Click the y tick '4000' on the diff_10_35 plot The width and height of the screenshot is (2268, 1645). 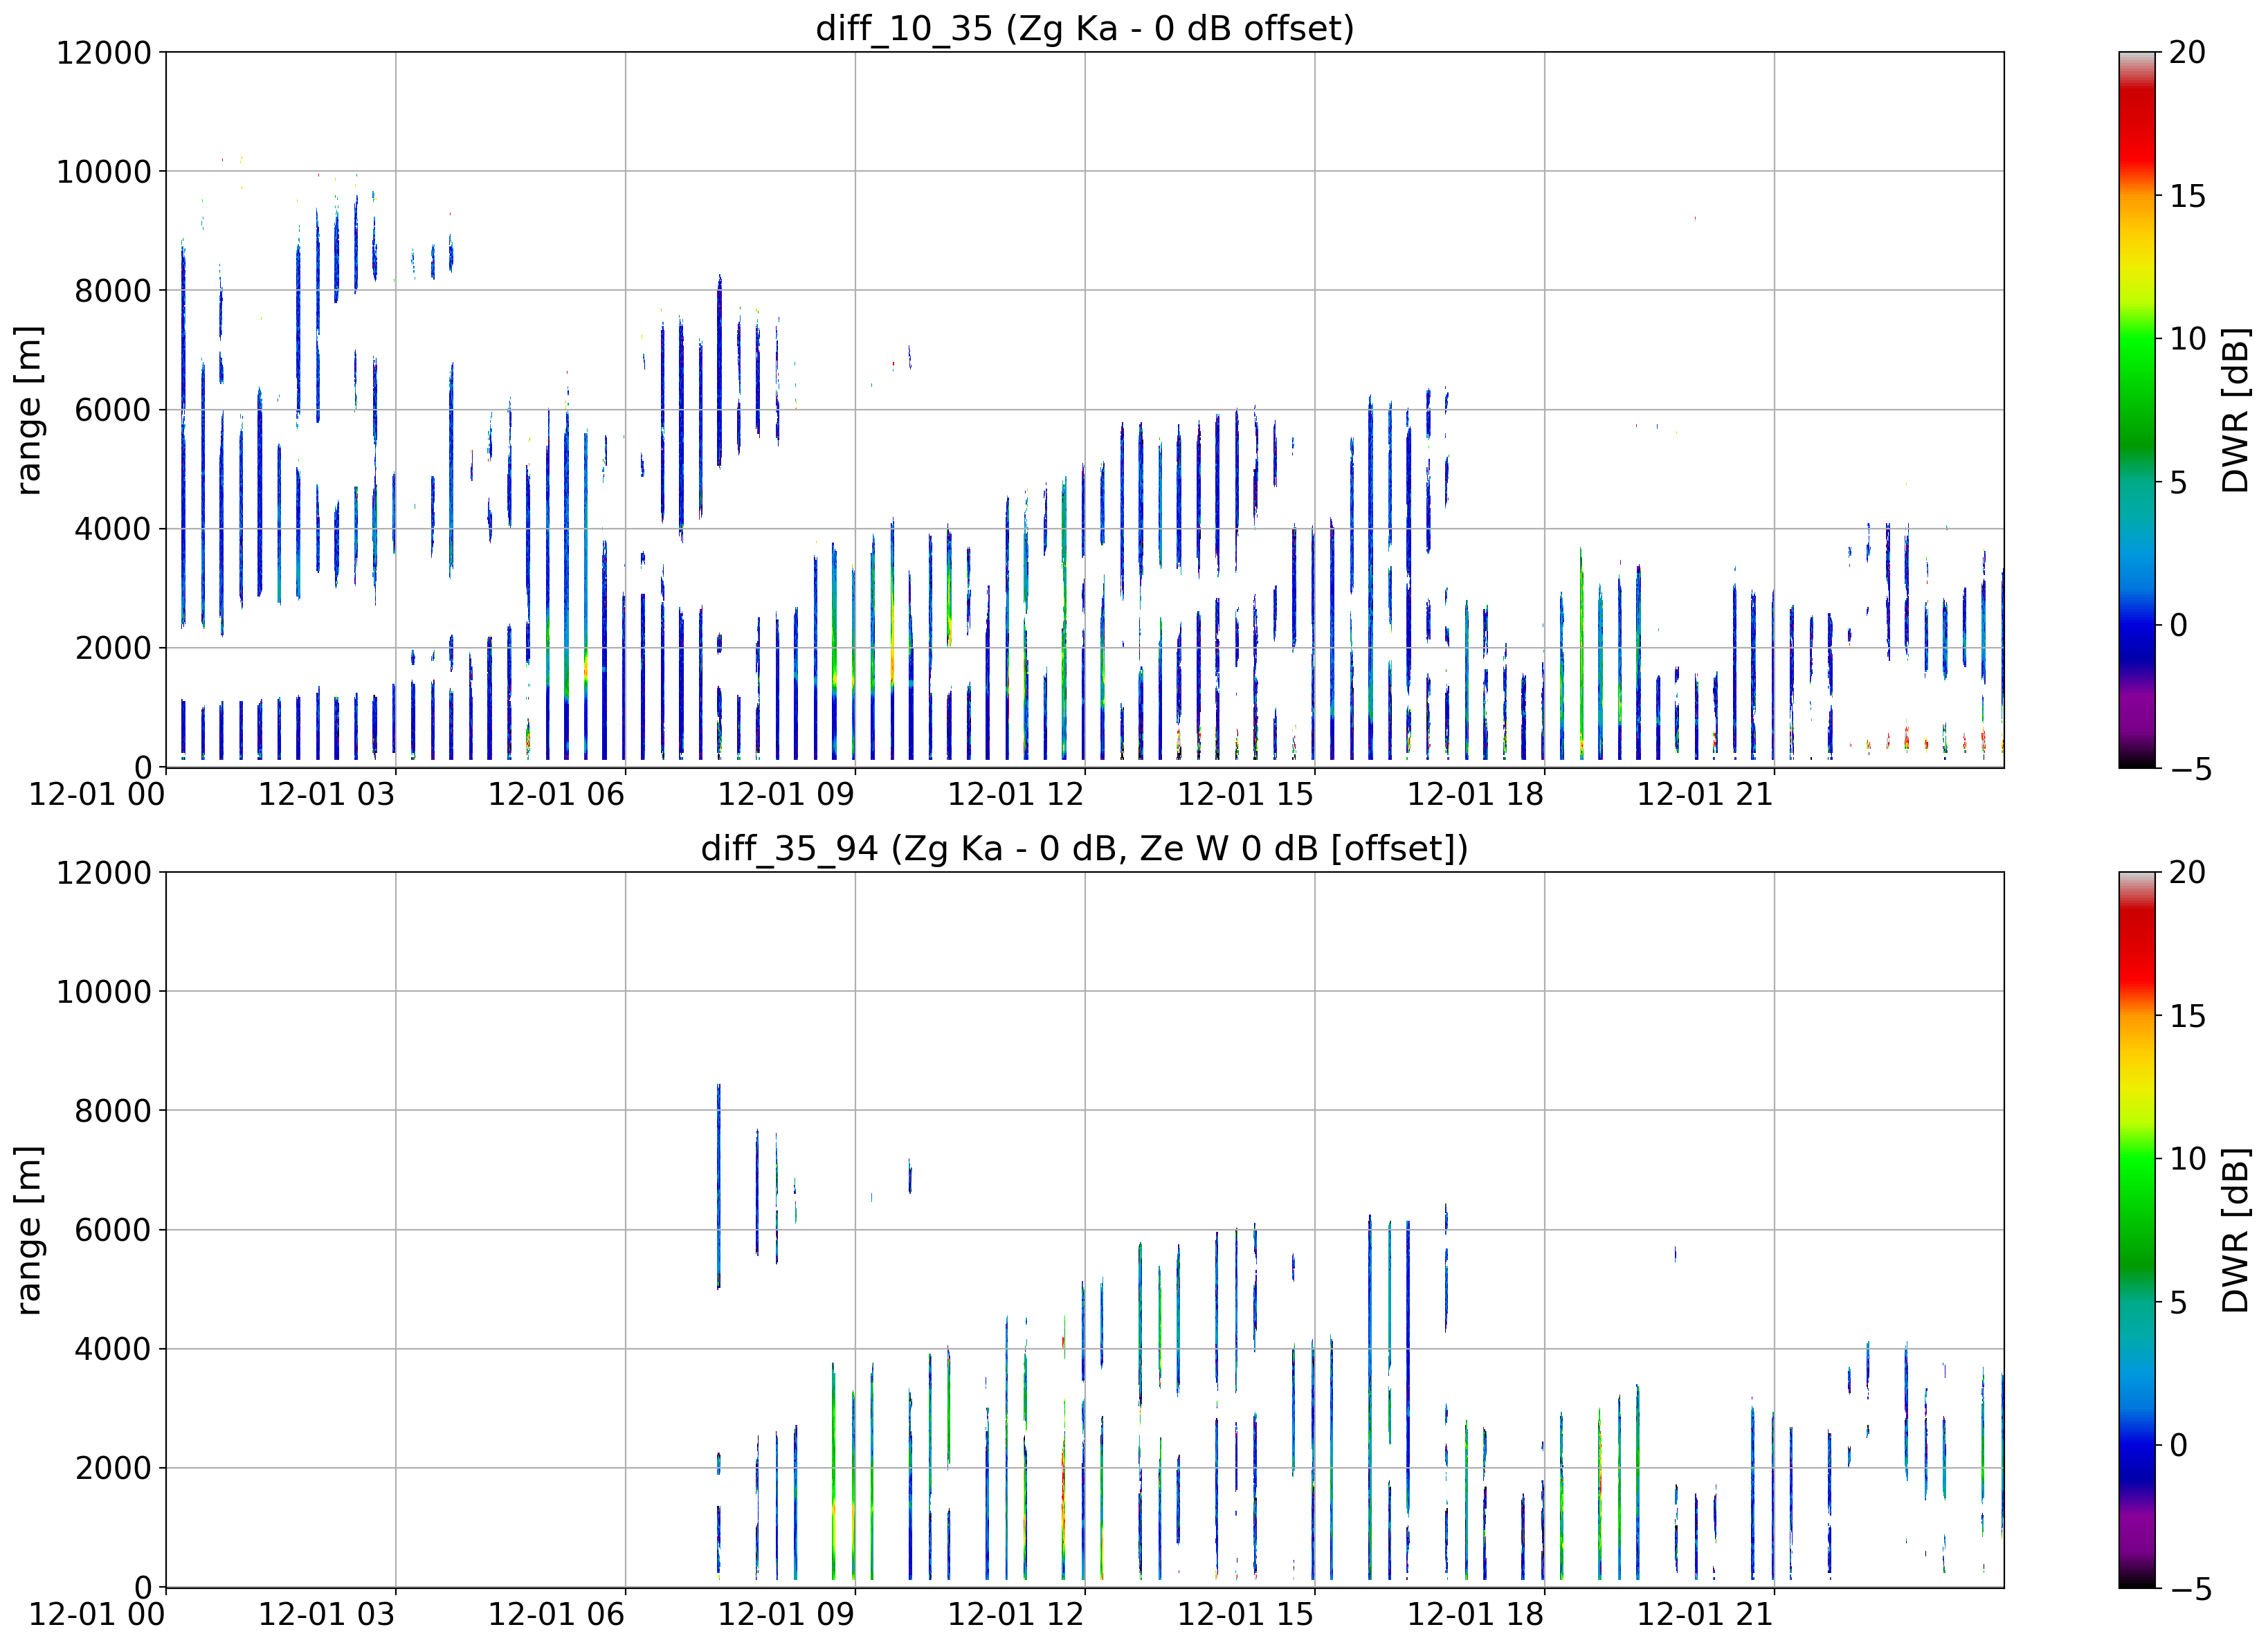[113, 529]
